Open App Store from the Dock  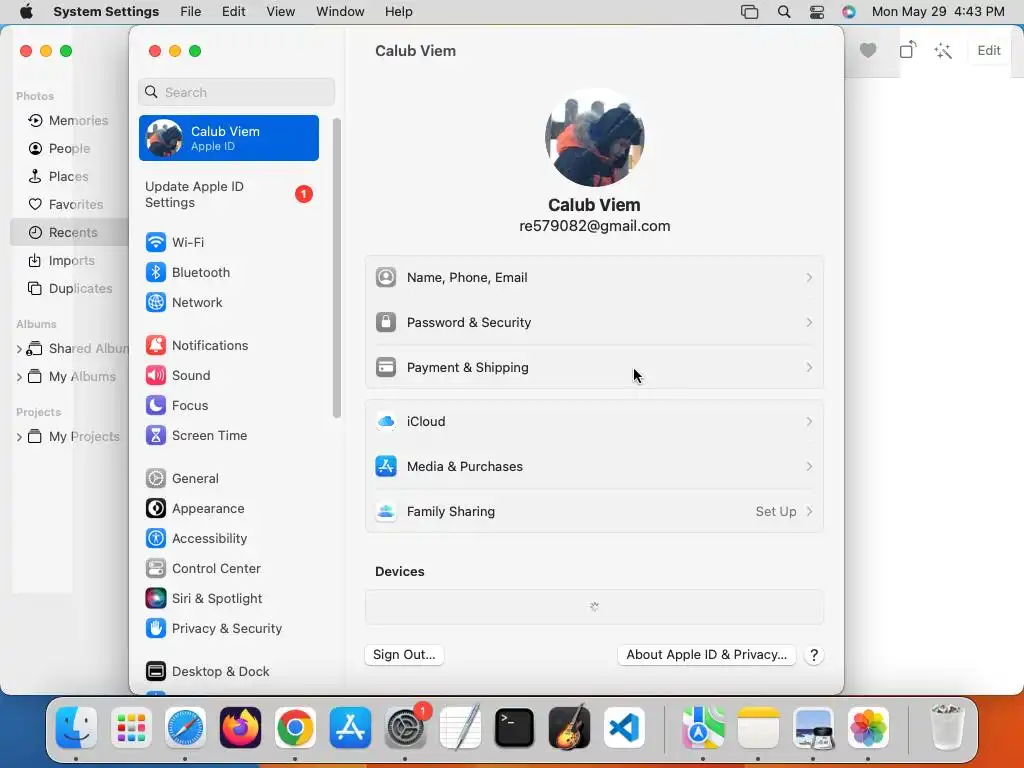click(x=350, y=728)
